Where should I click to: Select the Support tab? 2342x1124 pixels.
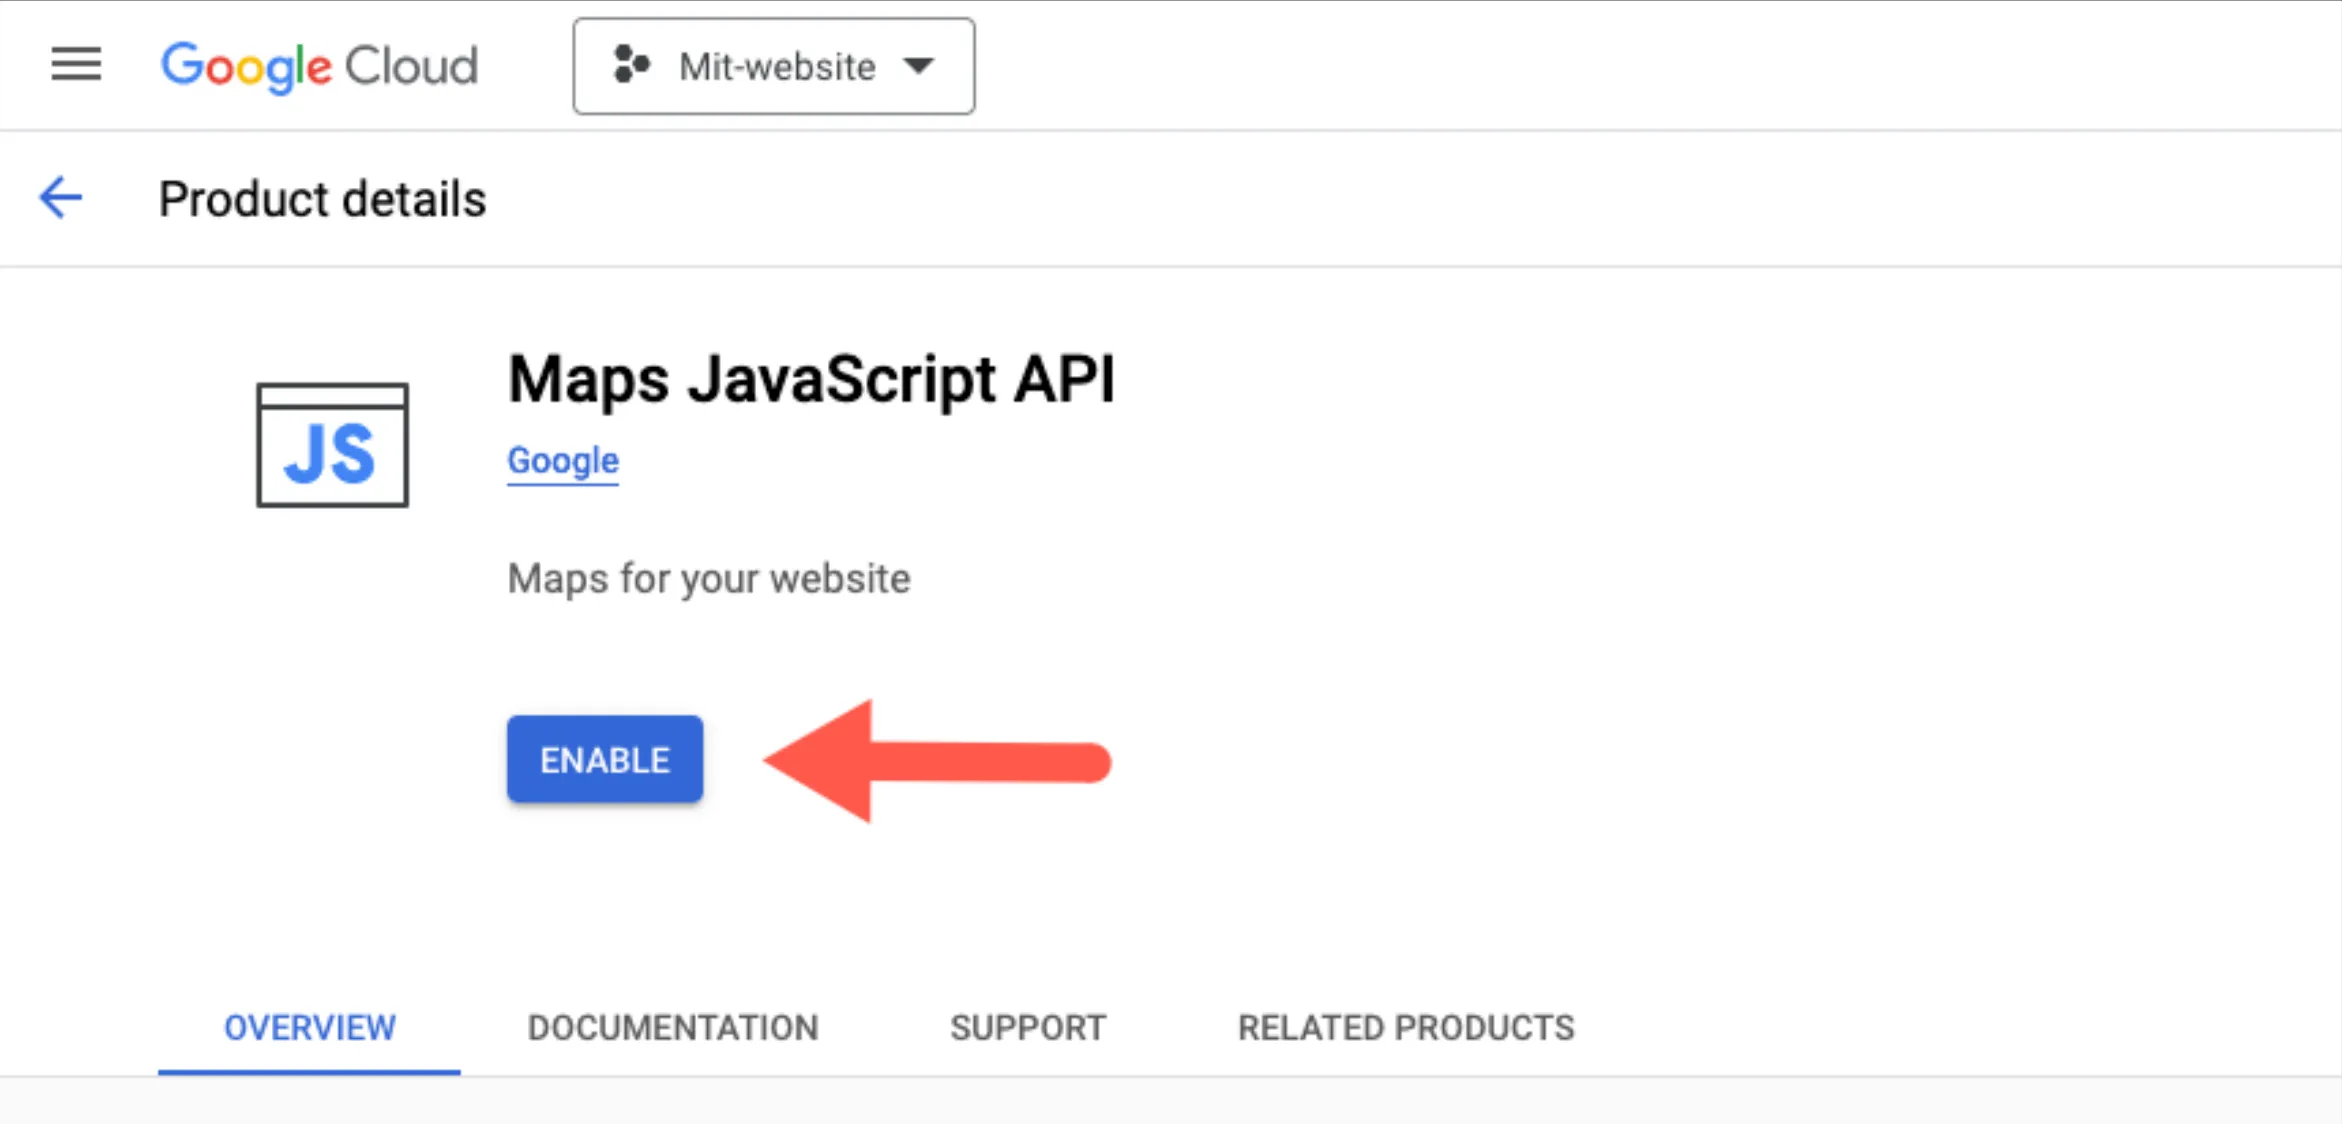tap(1027, 1027)
